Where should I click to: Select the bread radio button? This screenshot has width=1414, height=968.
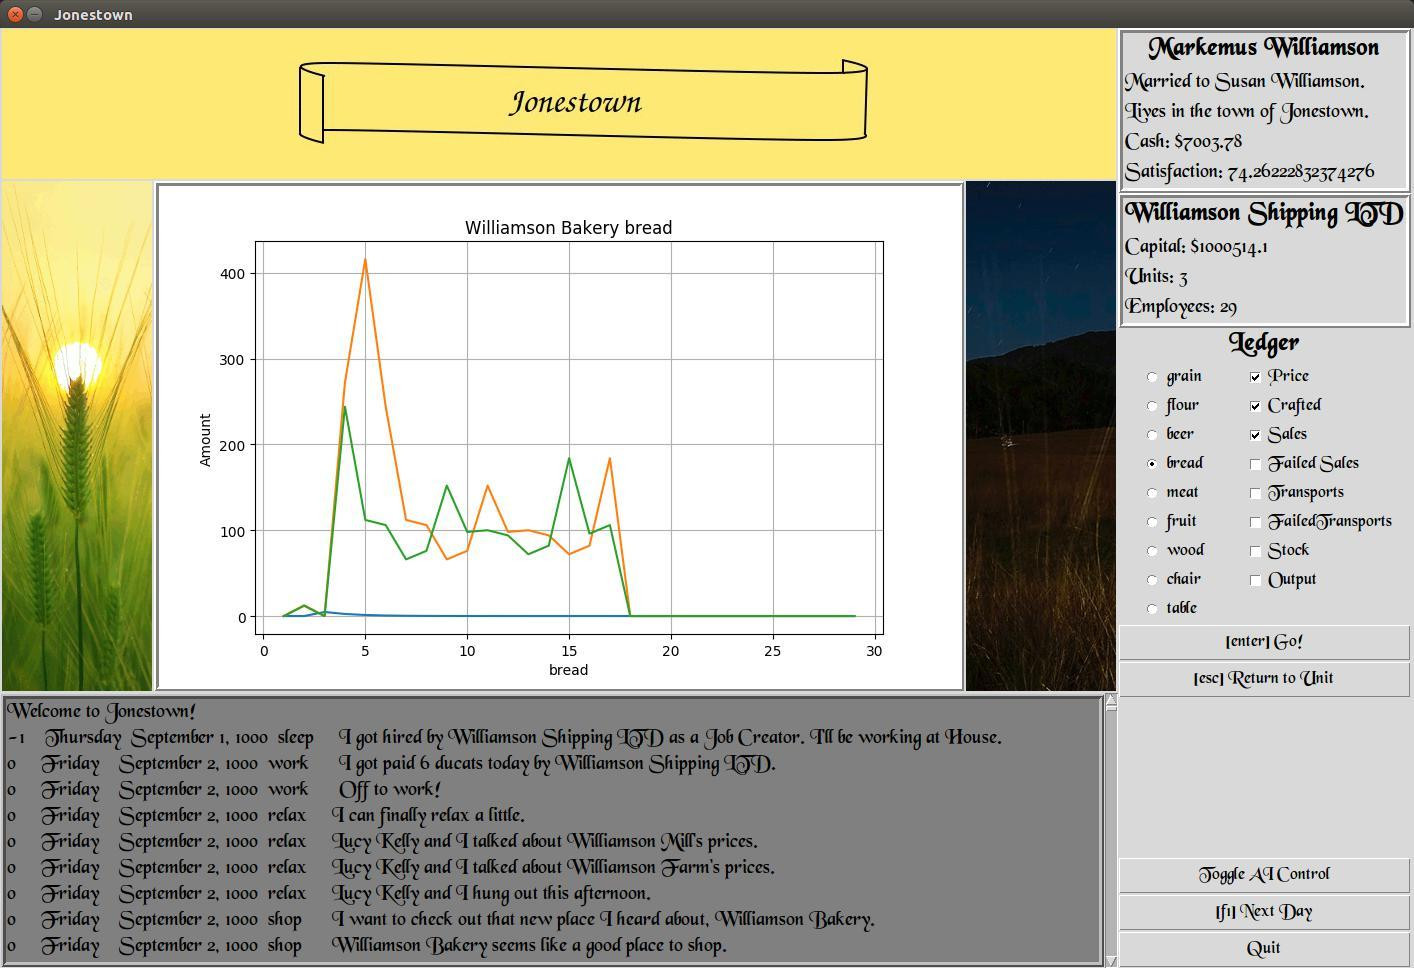[1152, 464]
